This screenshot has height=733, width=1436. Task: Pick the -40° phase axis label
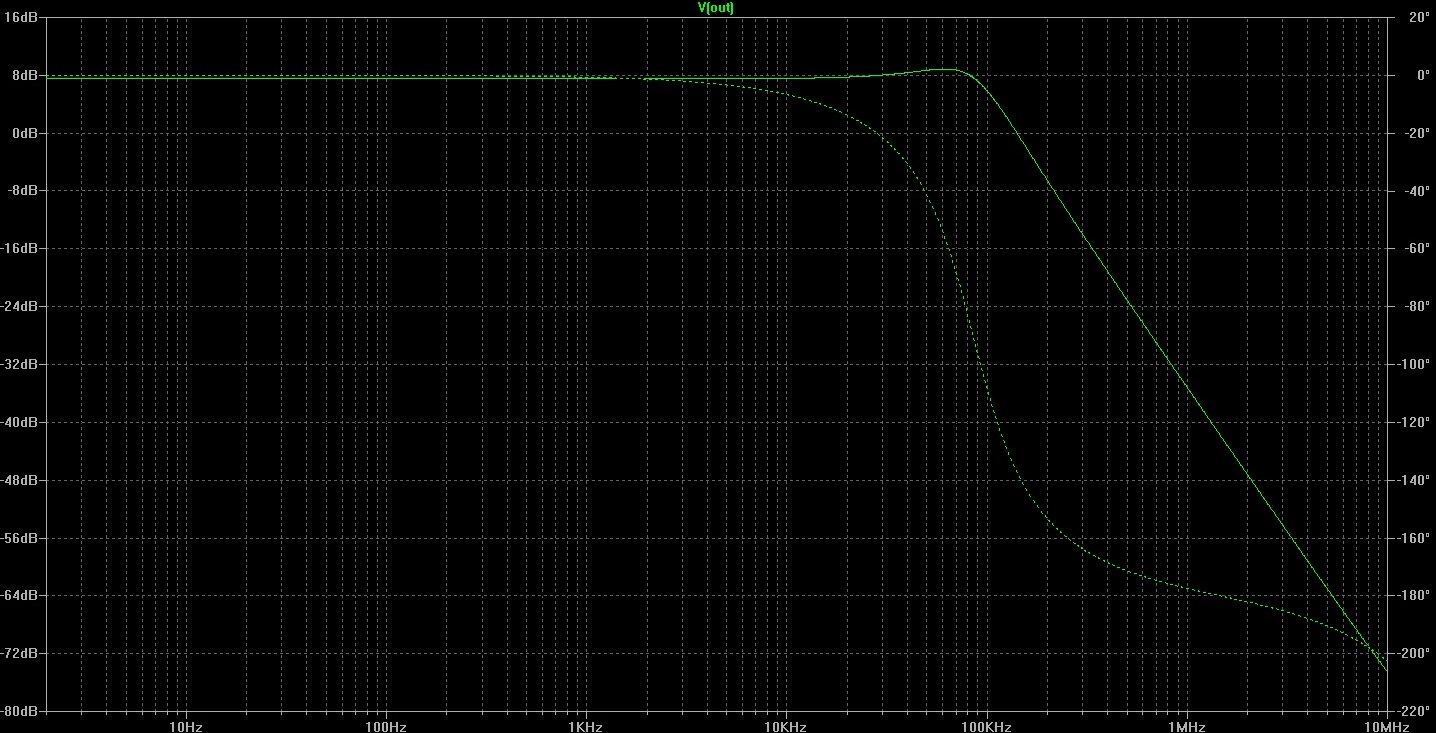(1417, 191)
